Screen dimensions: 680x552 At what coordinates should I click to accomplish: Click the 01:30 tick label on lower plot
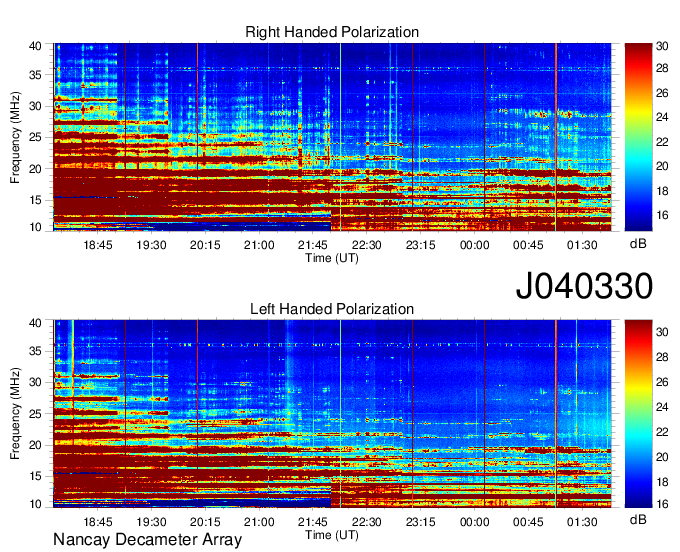pyautogui.click(x=582, y=522)
